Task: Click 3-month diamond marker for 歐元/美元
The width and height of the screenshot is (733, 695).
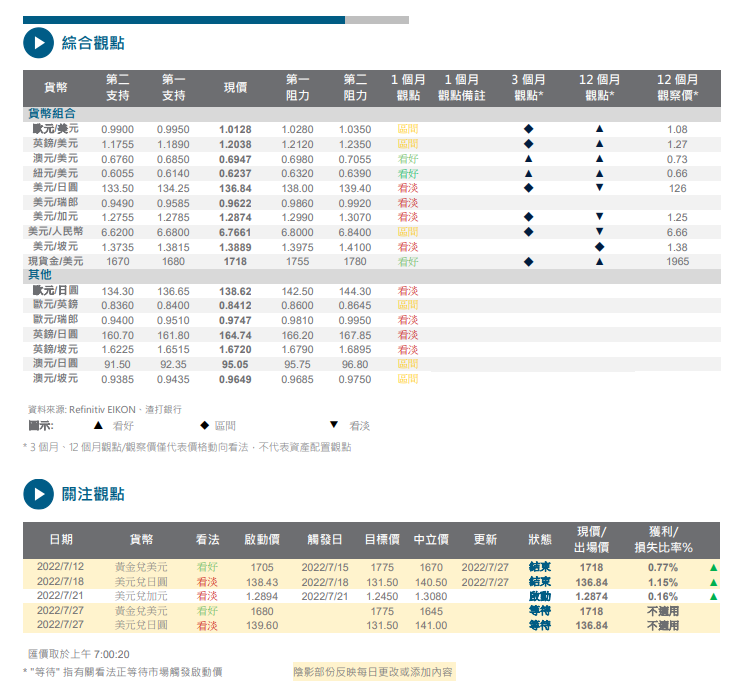Action: coord(528,129)
